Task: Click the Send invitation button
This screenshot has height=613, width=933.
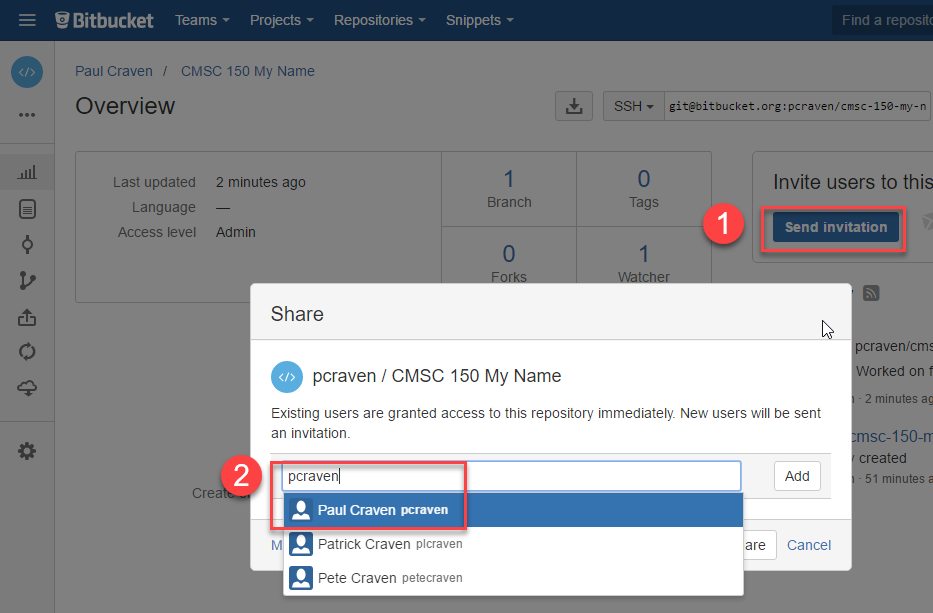Action: pyautogui.click(x=835, y=227)
